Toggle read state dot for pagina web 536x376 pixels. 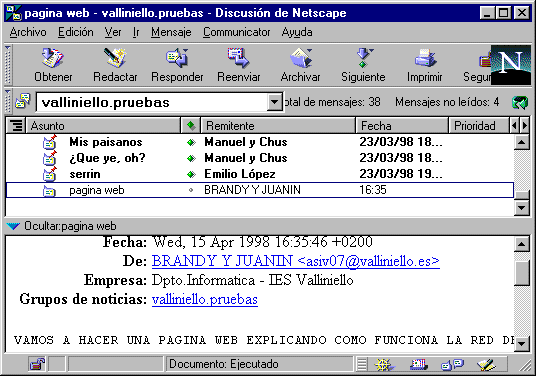coord(191,190)
